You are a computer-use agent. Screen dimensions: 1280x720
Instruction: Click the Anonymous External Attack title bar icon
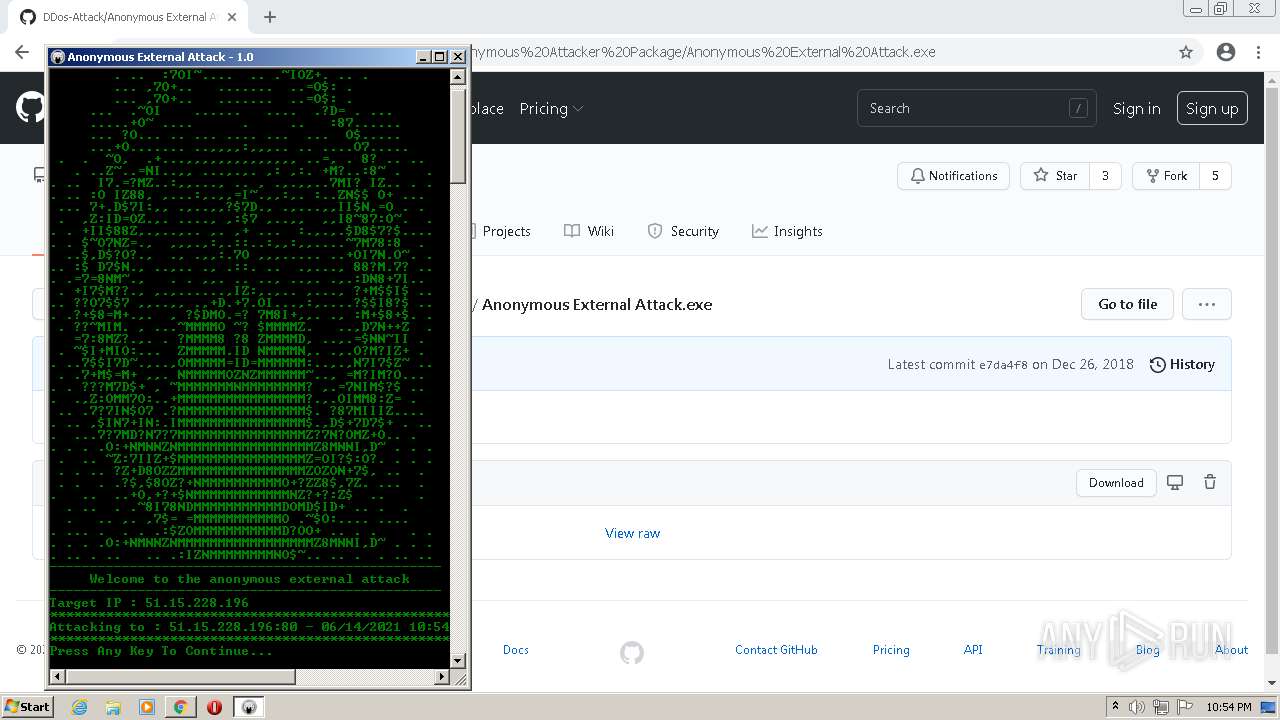(57, 57)
